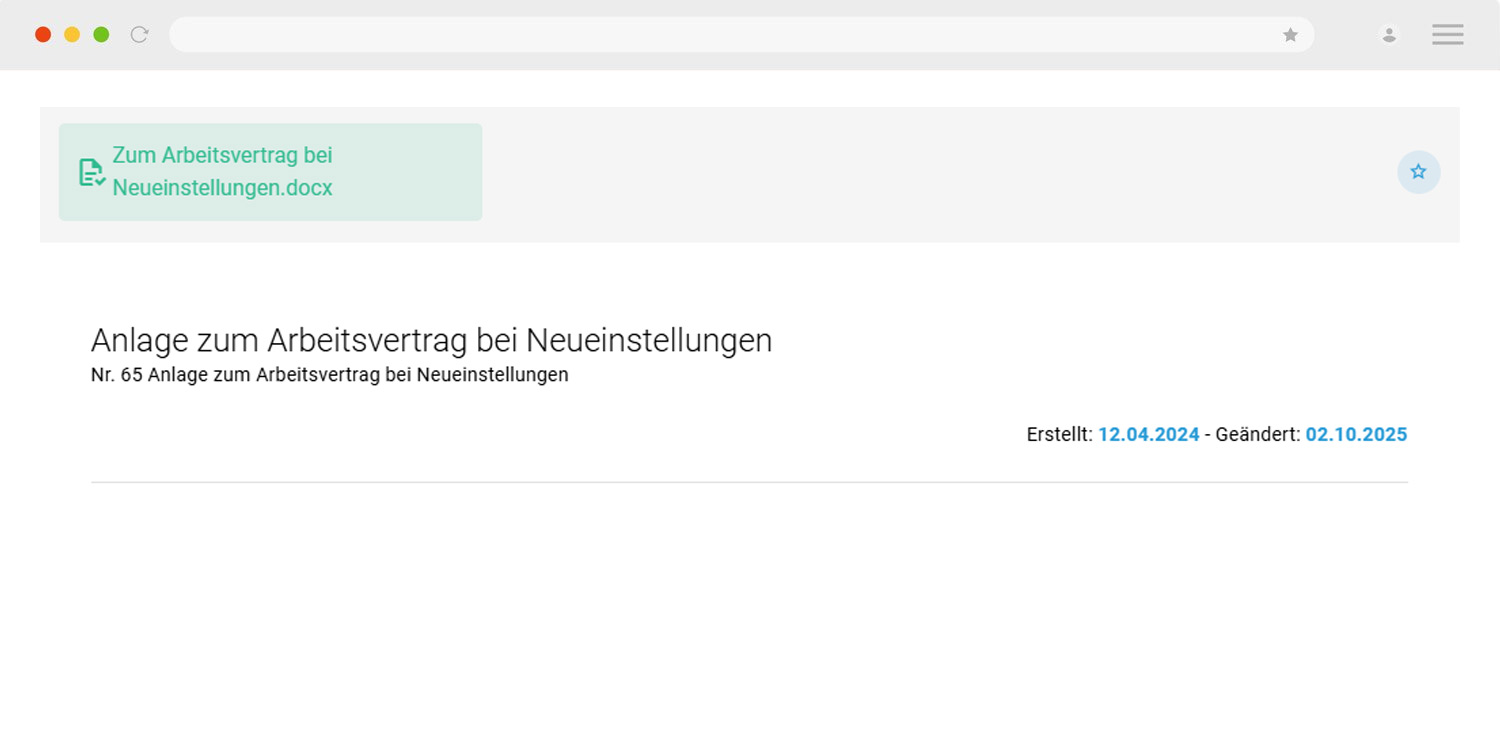Open the browser hamburger menu
The image size is (1500, 750).
[x=1447, y=35]
